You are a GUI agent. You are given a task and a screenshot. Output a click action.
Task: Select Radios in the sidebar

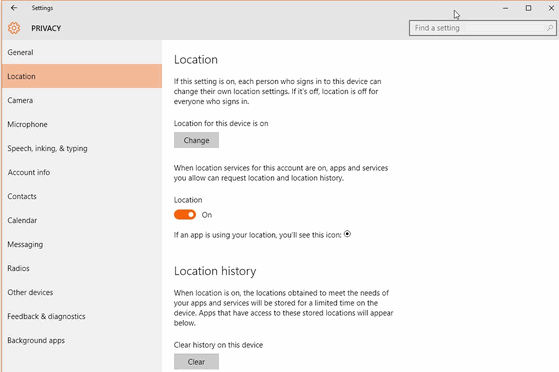click(82, 268)
